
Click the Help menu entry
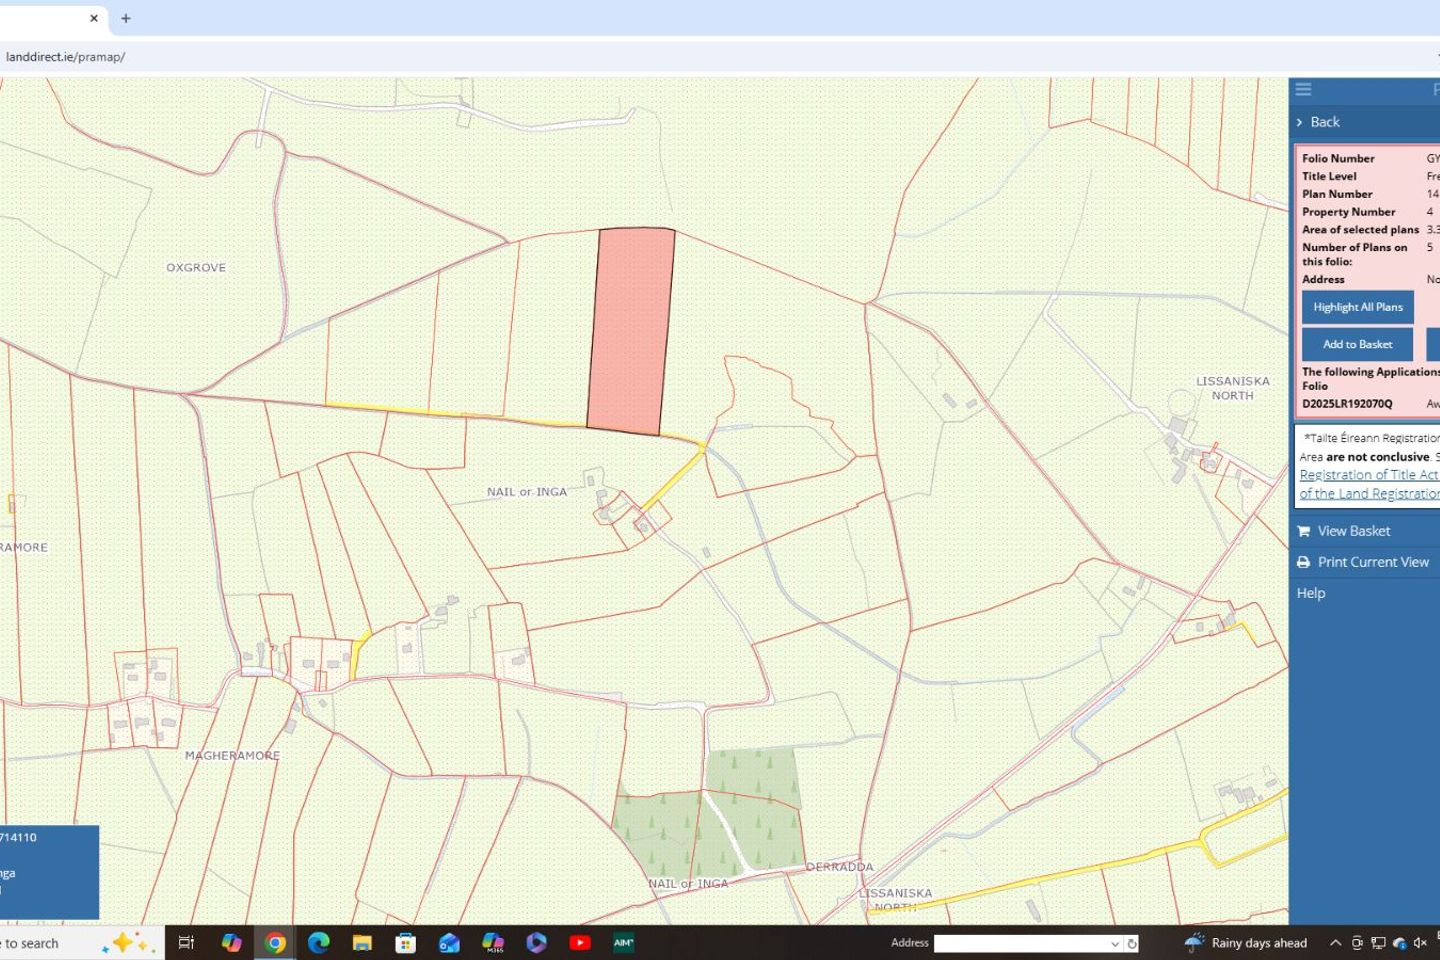[1310, 592]
